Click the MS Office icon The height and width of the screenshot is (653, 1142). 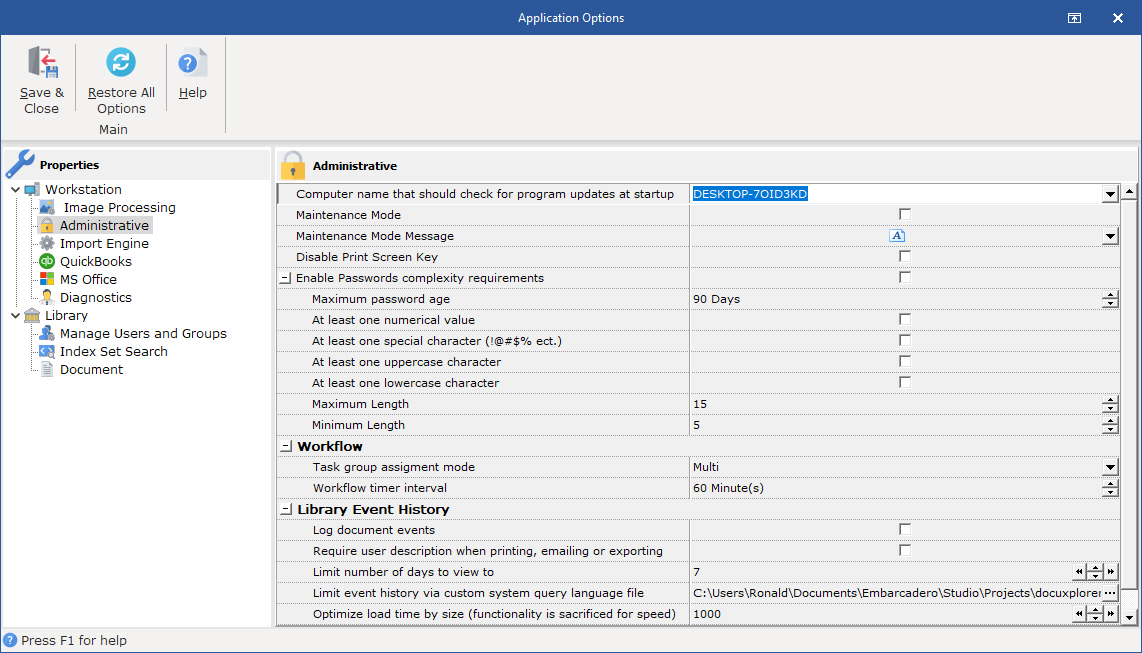(47, 280)
